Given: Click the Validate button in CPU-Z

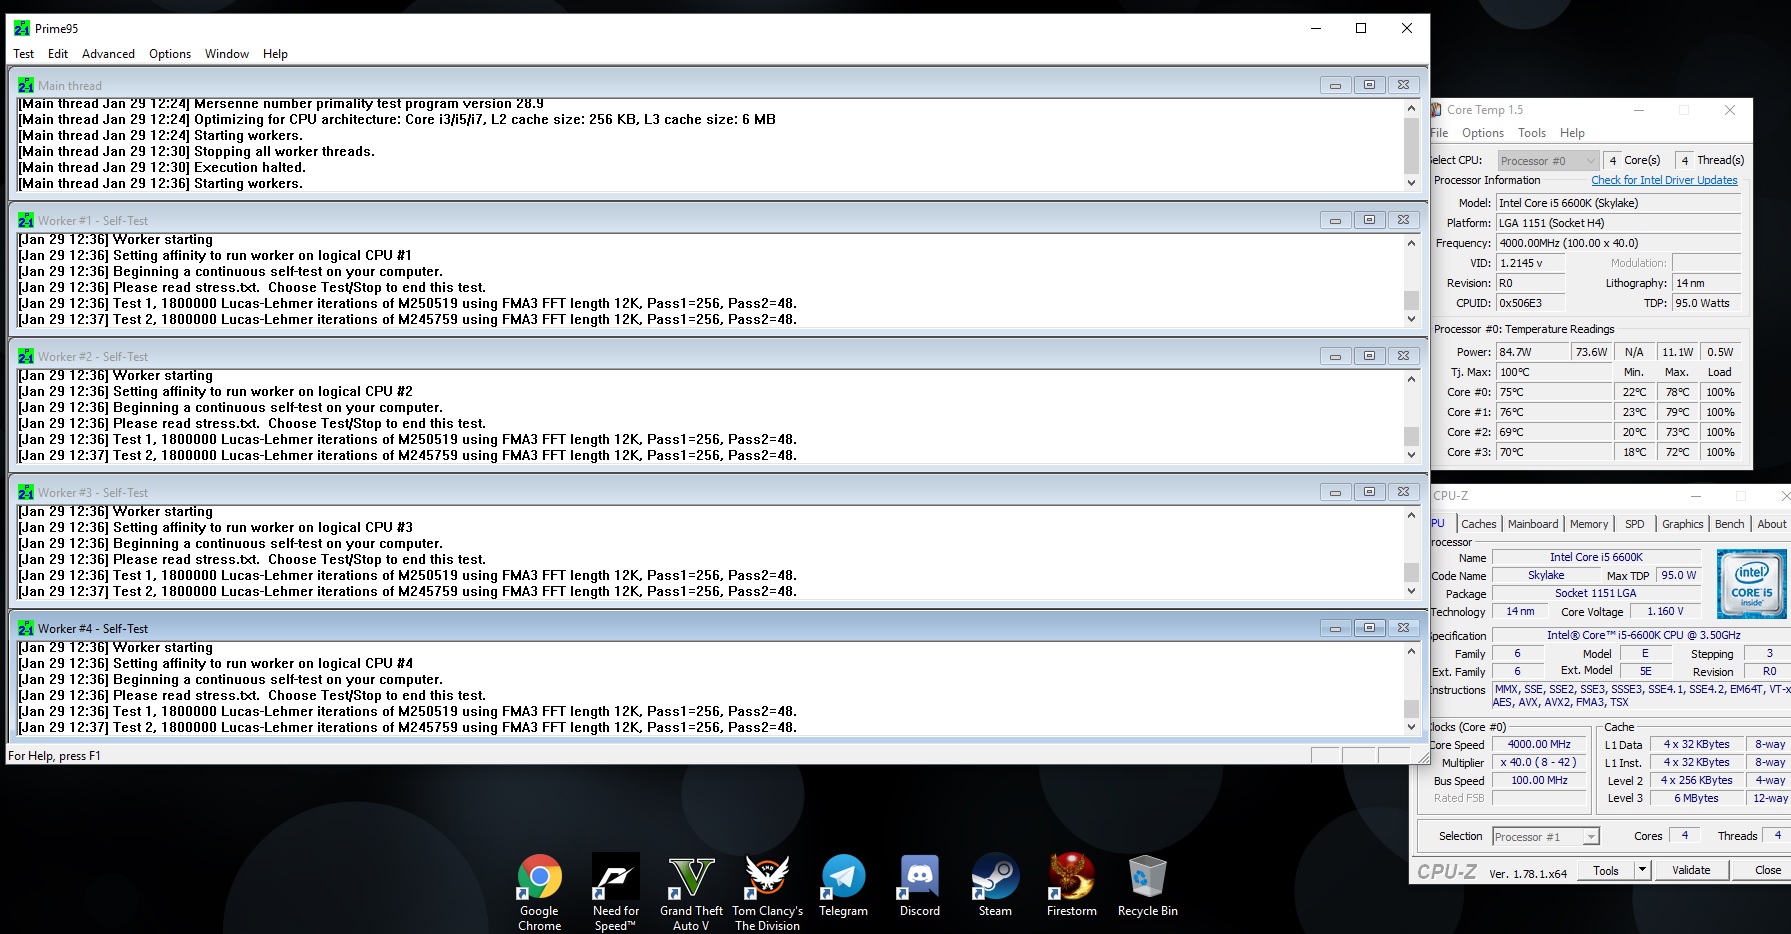Looking at the screenshot, I should coord(1691,870).
